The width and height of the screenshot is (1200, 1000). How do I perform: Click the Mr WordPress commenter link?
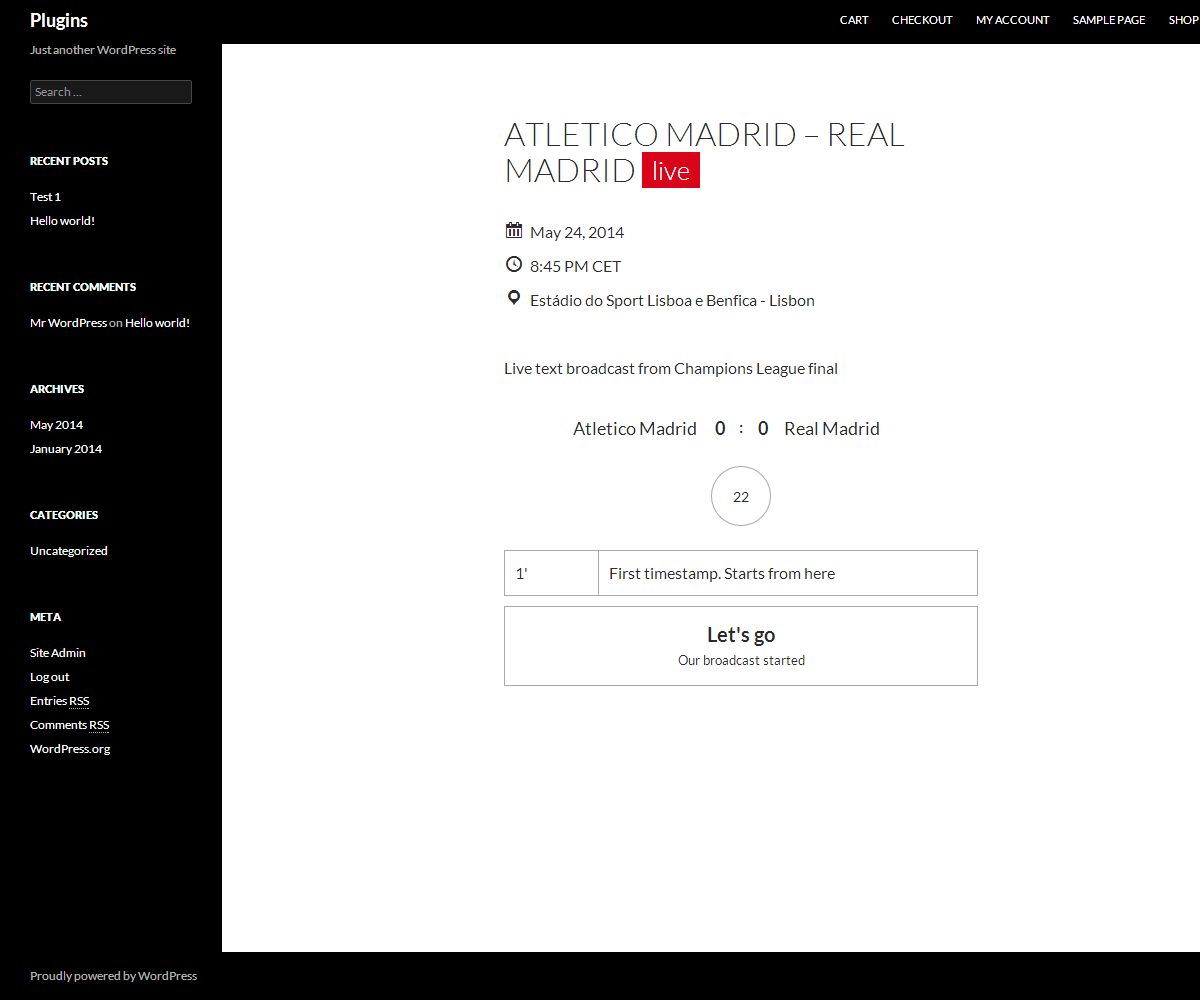[68, 323]
